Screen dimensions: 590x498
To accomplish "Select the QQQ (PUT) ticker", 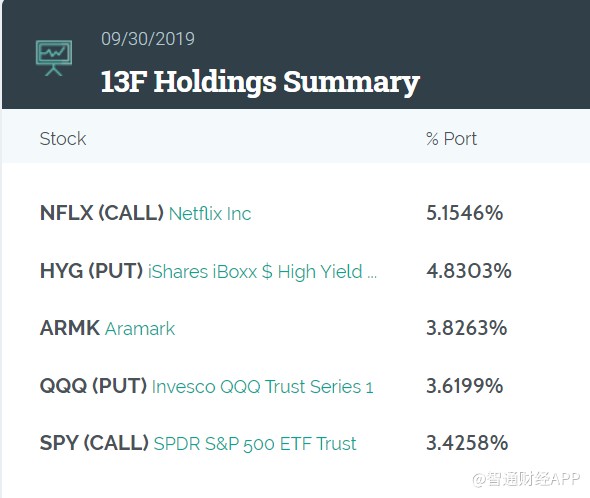I will pyautogui.click(x=93, y=386).
